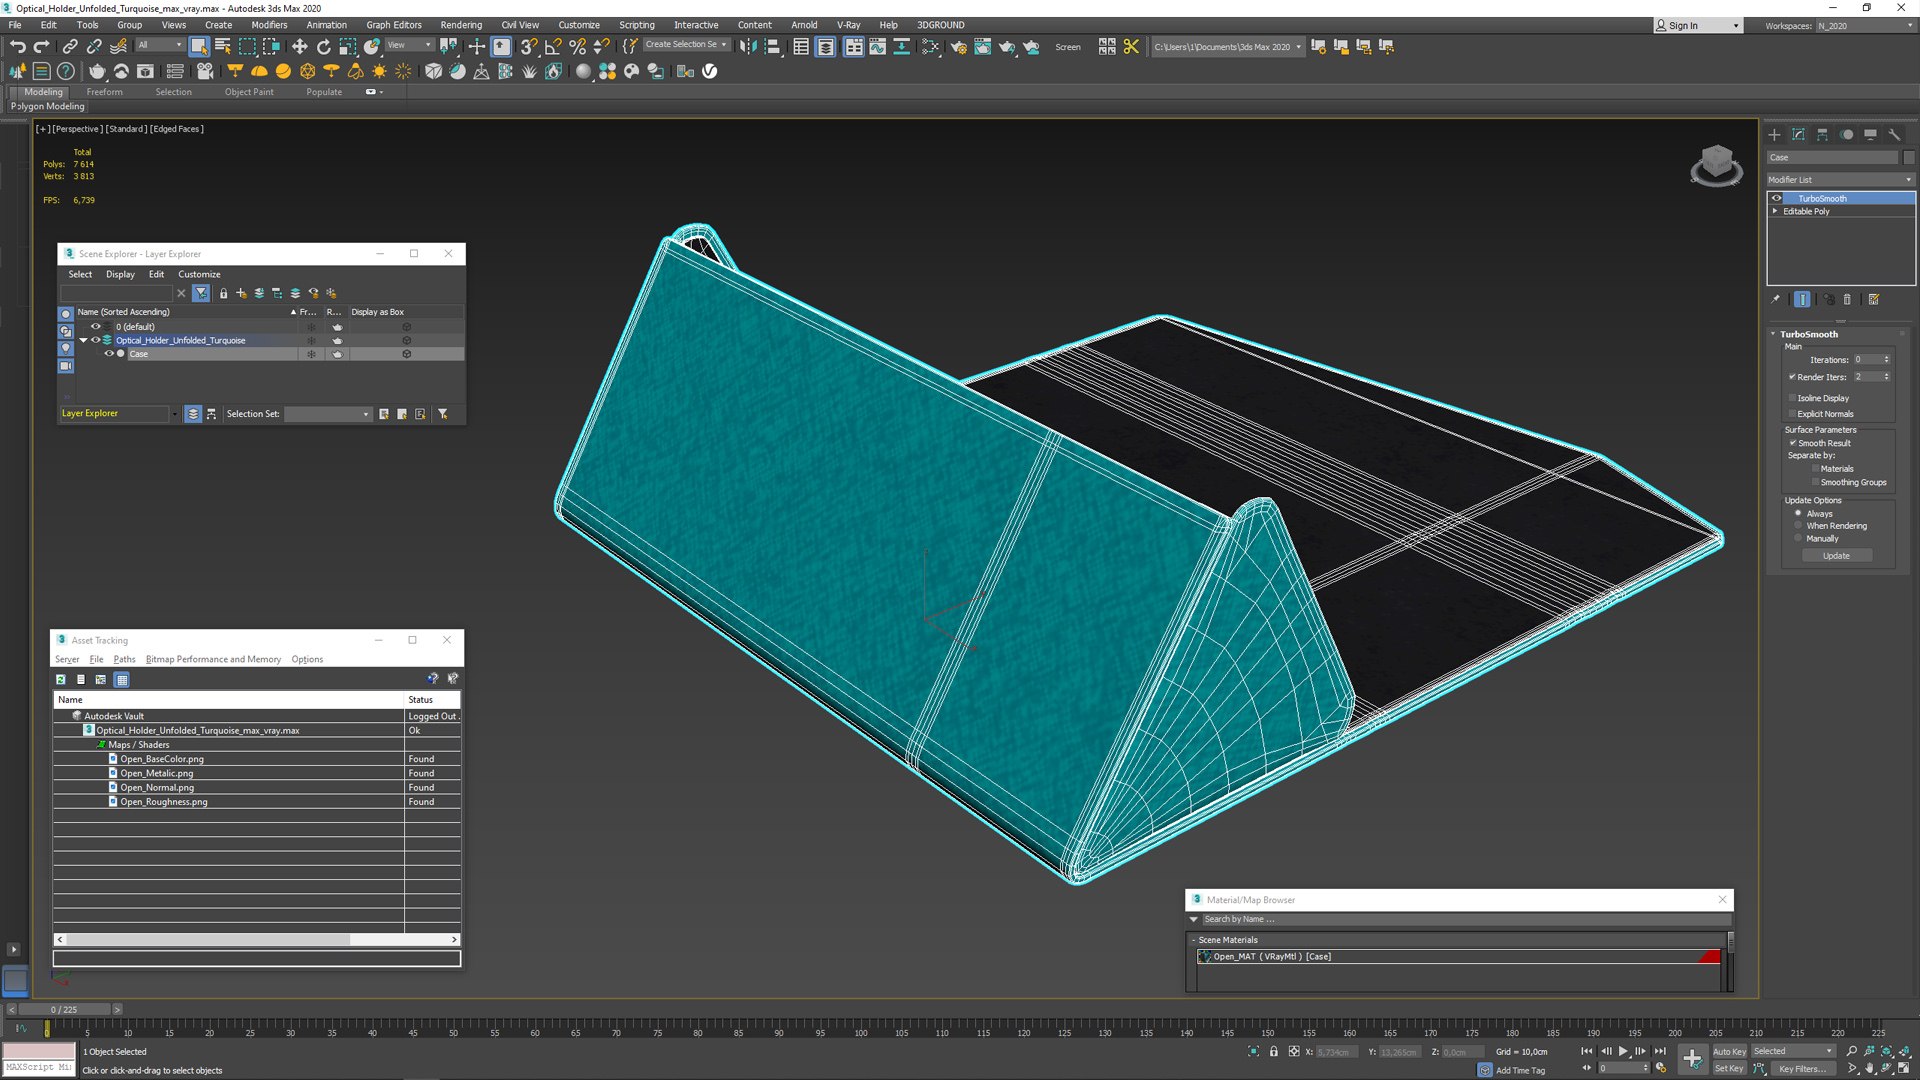The height and width of the screenshot is (1080, 1920).
Task: Toggle the Angle Snap icon
Action: [x=553, y=46]
